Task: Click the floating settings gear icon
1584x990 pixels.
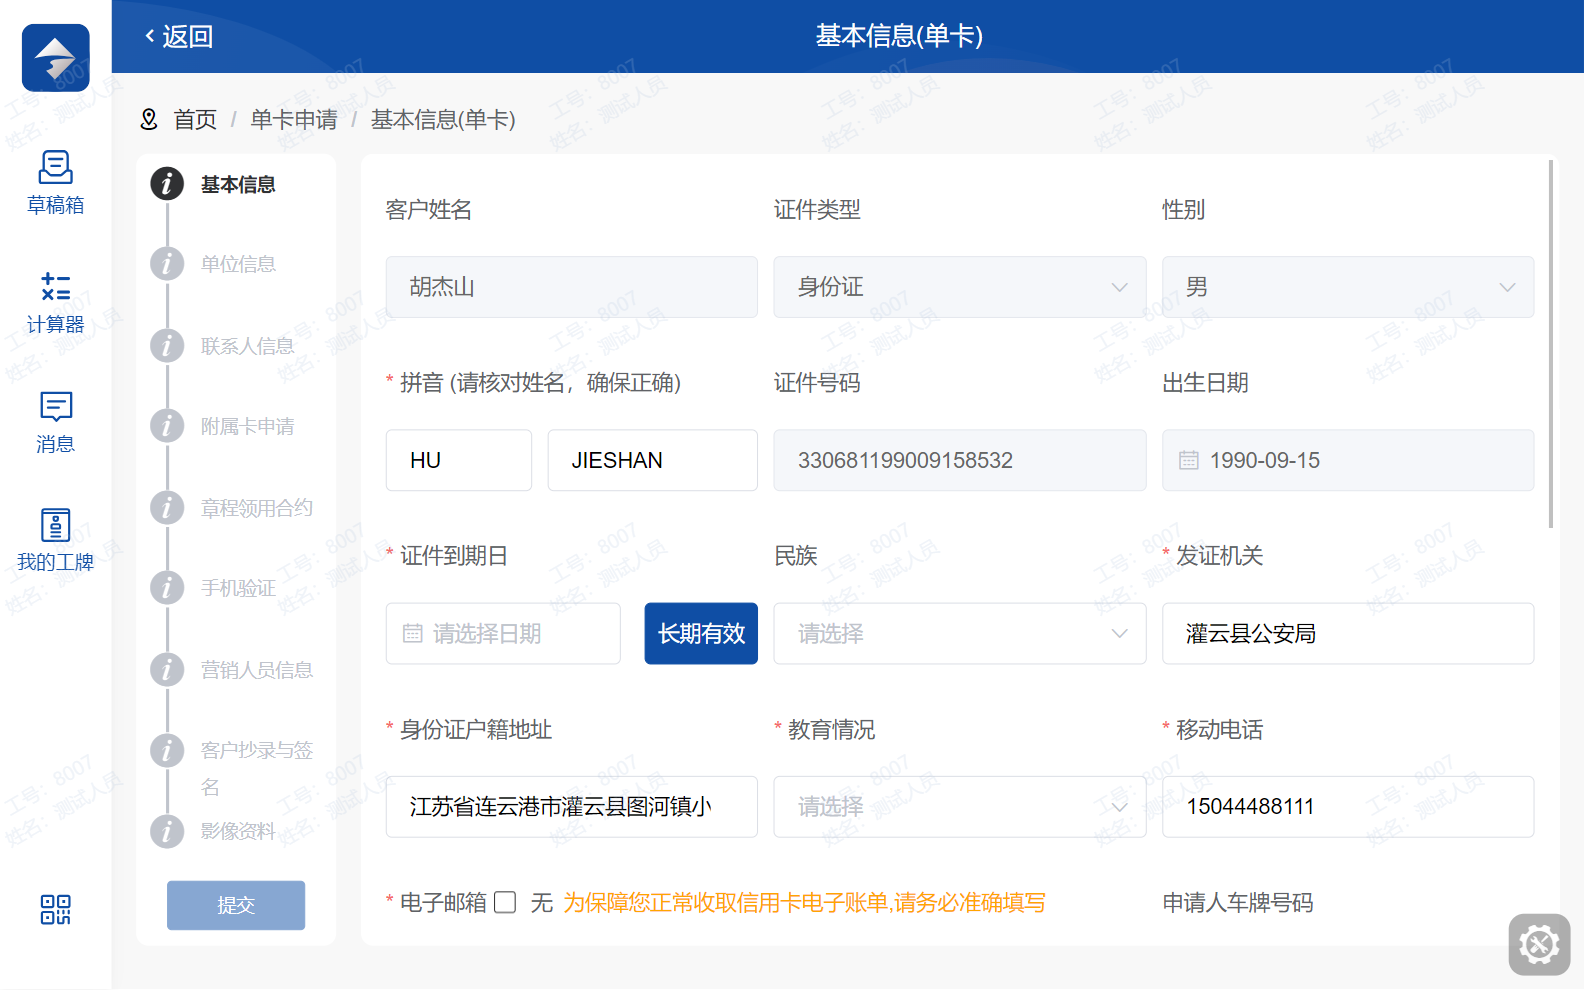Action: tap(1539, 944)
